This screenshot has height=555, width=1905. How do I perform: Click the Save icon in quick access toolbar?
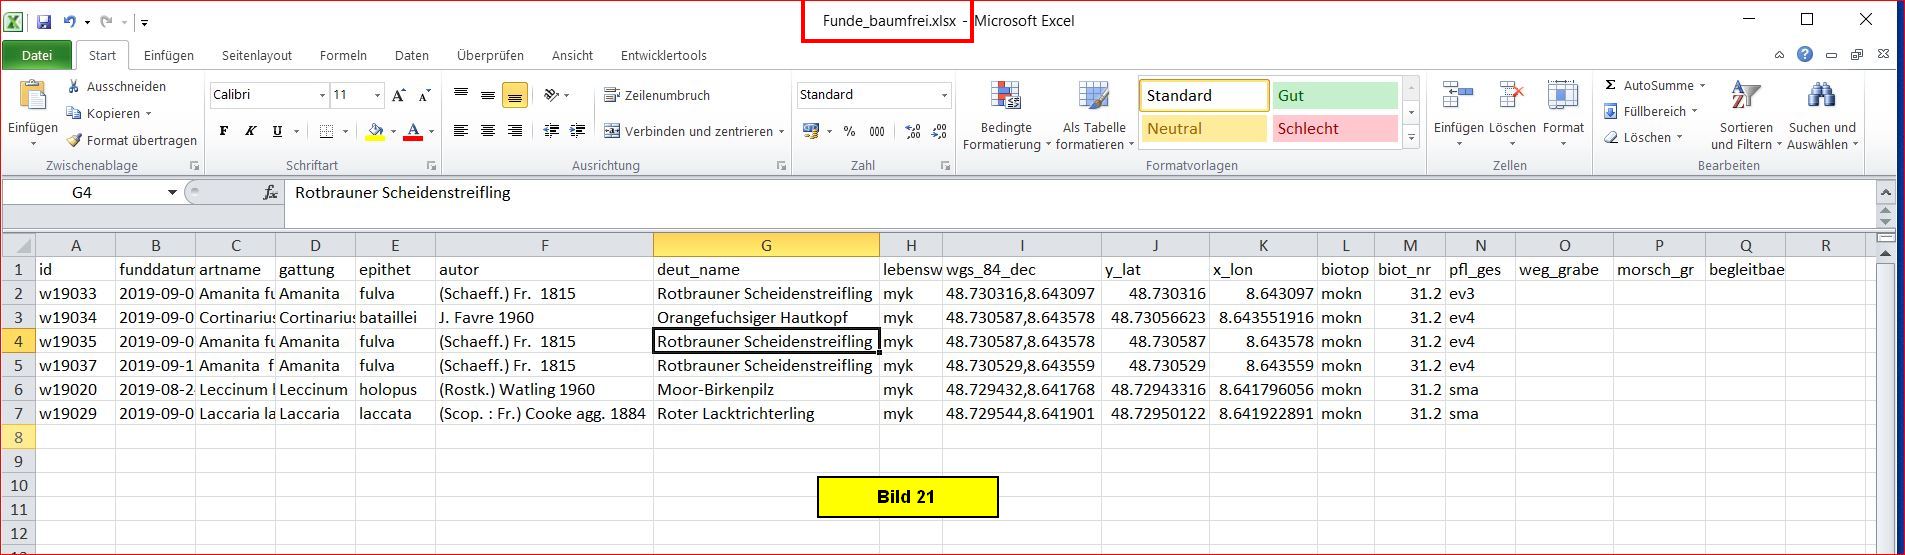[x=44, y=21]
